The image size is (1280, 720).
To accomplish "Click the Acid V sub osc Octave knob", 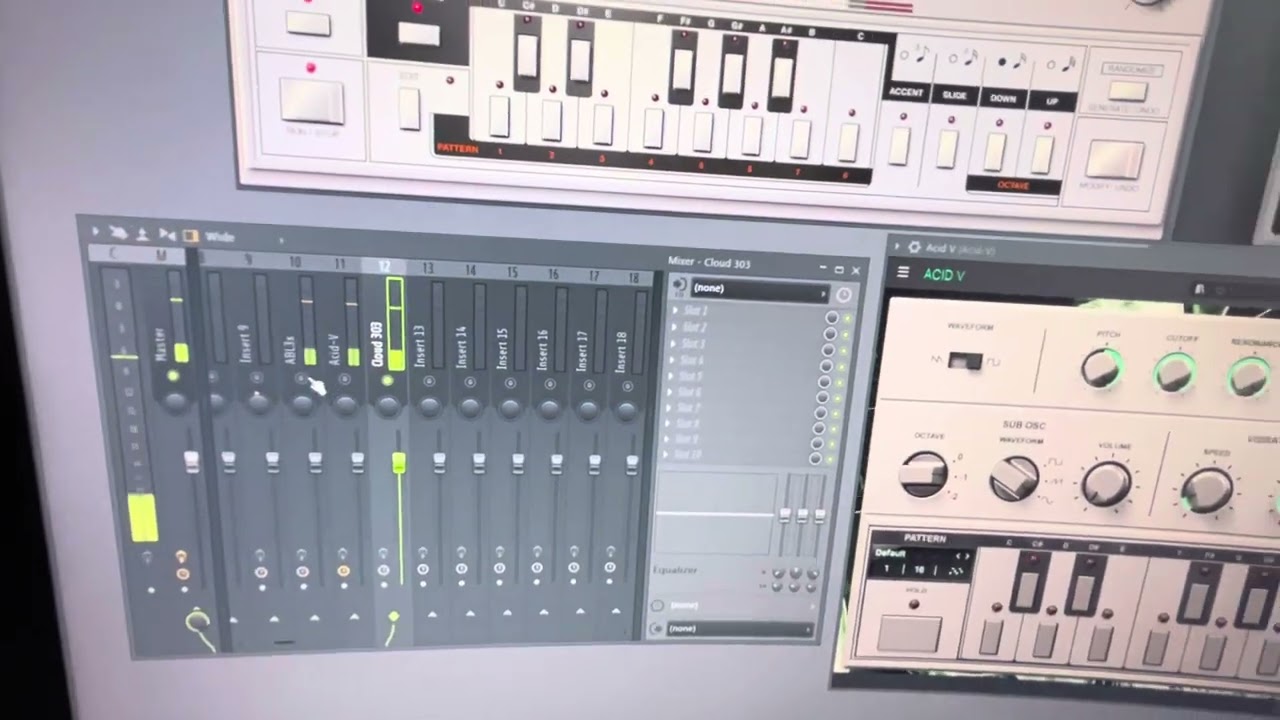I will [x=924, y=474].
